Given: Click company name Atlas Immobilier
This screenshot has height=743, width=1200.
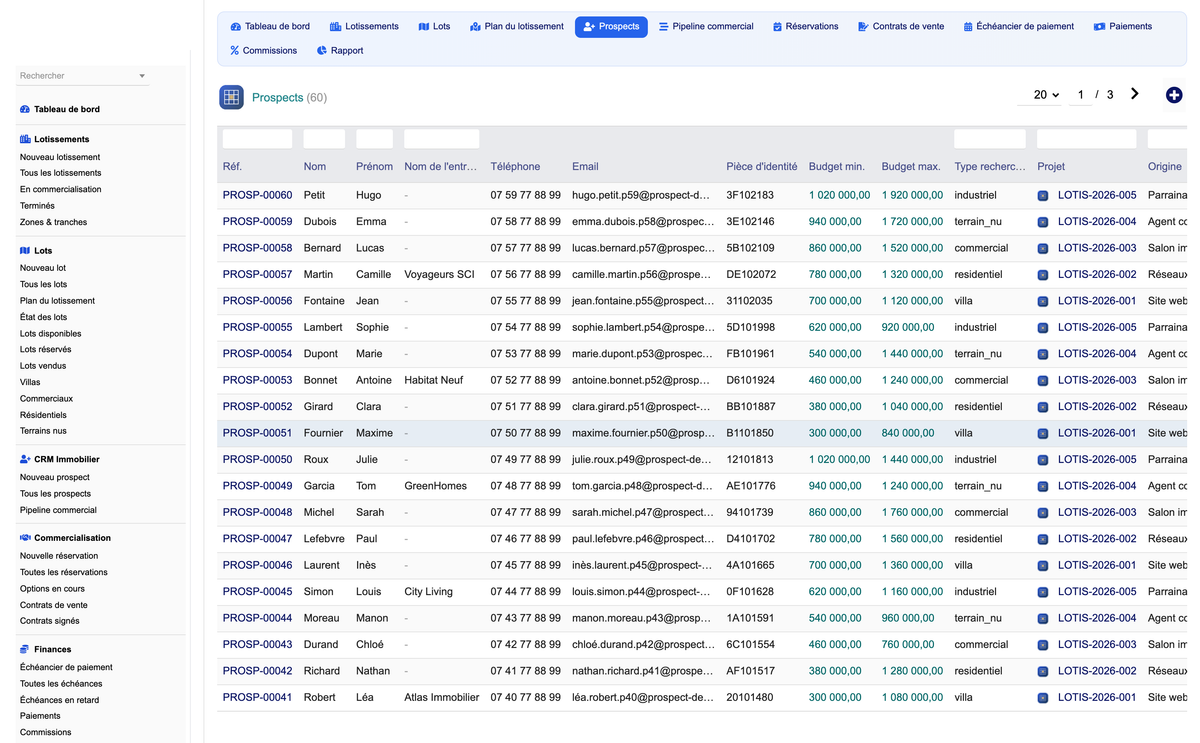Looking at the screenshot, I should [x=442, y=697].
